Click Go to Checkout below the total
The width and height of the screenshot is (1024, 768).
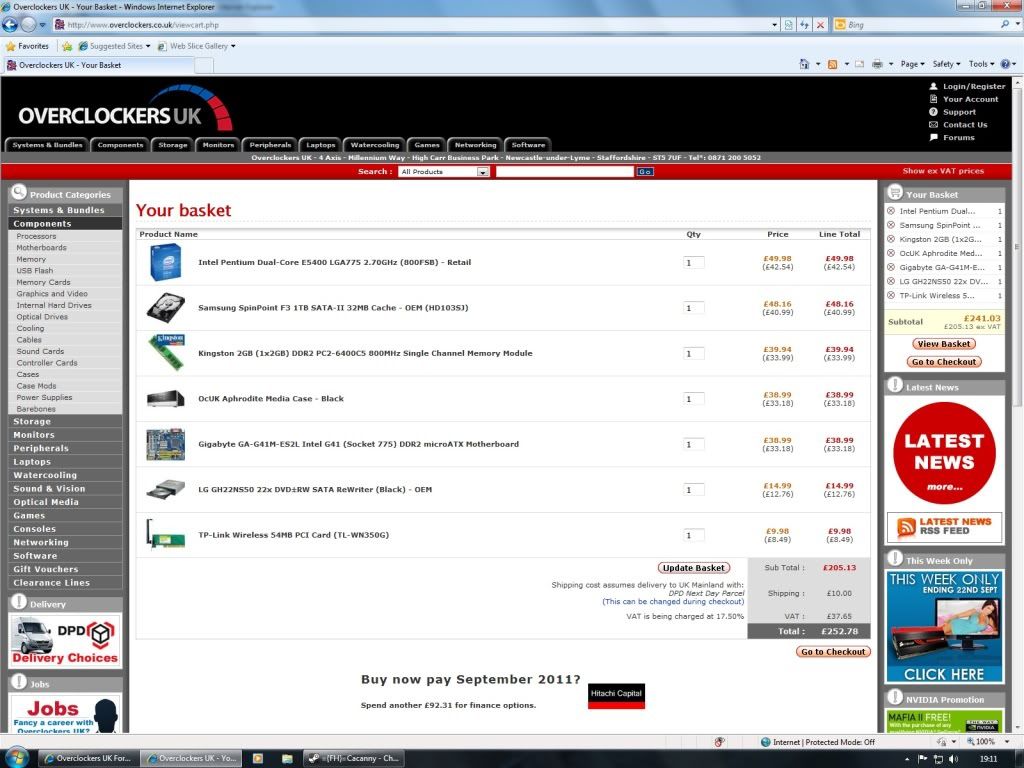coord(833,652)
